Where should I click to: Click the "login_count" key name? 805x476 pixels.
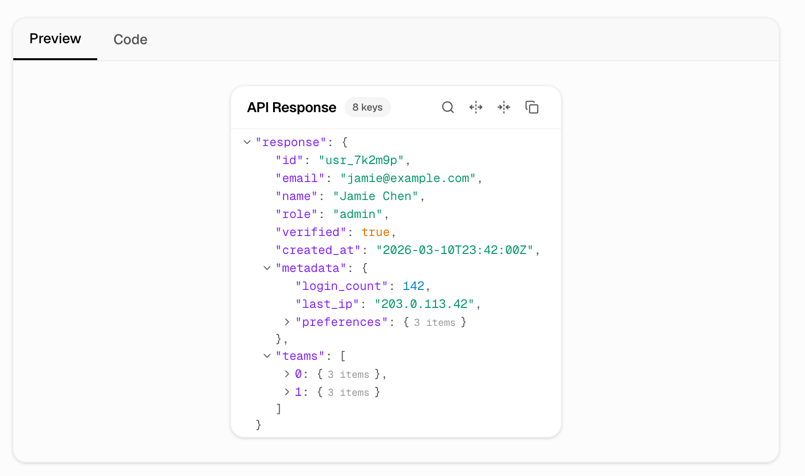tap(341, 286)
